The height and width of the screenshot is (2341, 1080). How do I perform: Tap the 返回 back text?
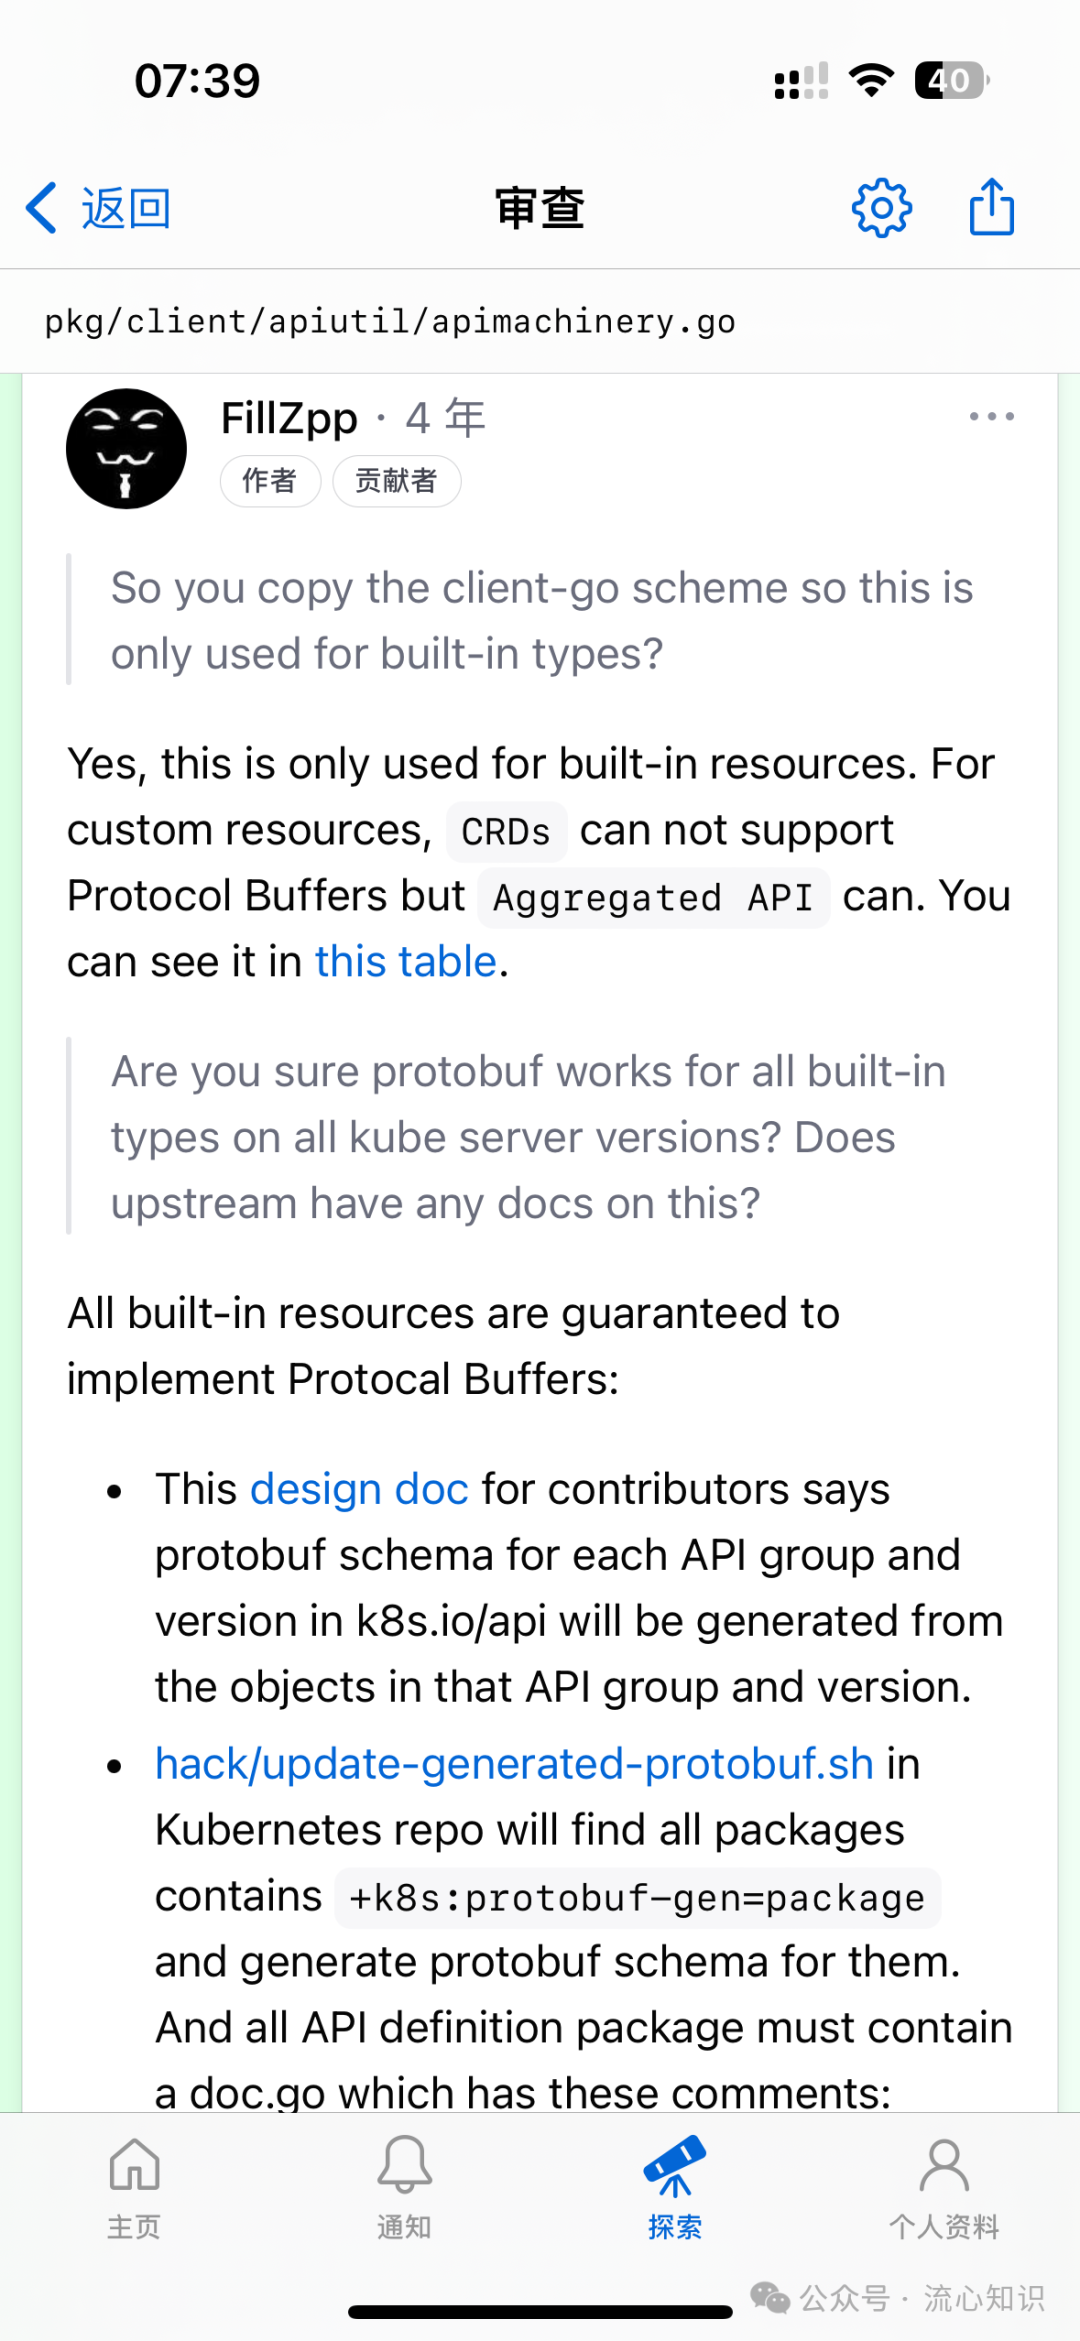[x=127, y=208]
